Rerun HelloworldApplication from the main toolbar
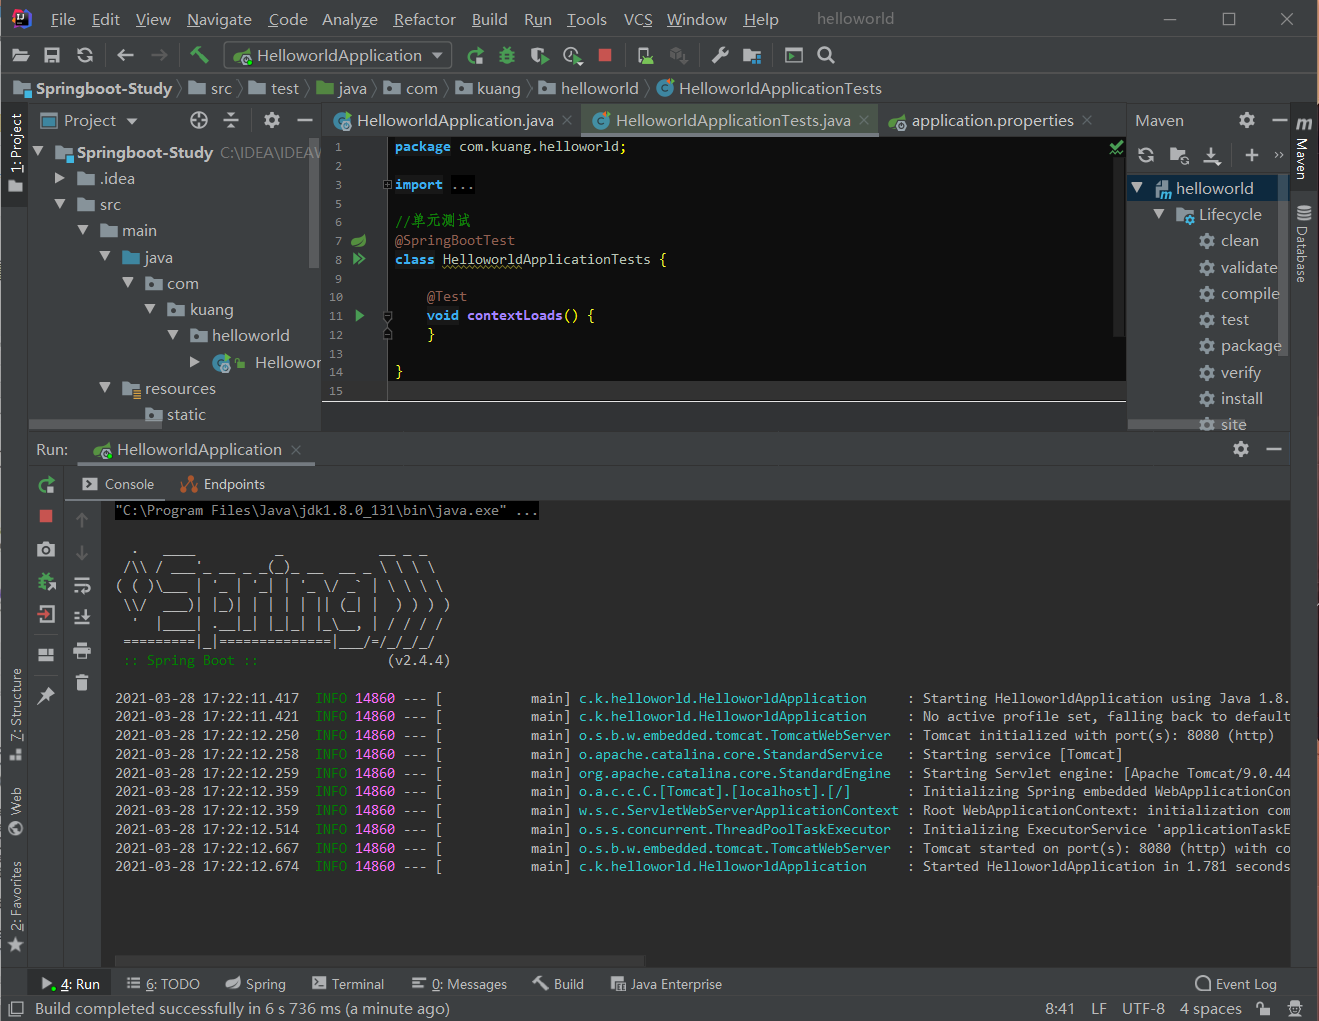 [475, 55]
